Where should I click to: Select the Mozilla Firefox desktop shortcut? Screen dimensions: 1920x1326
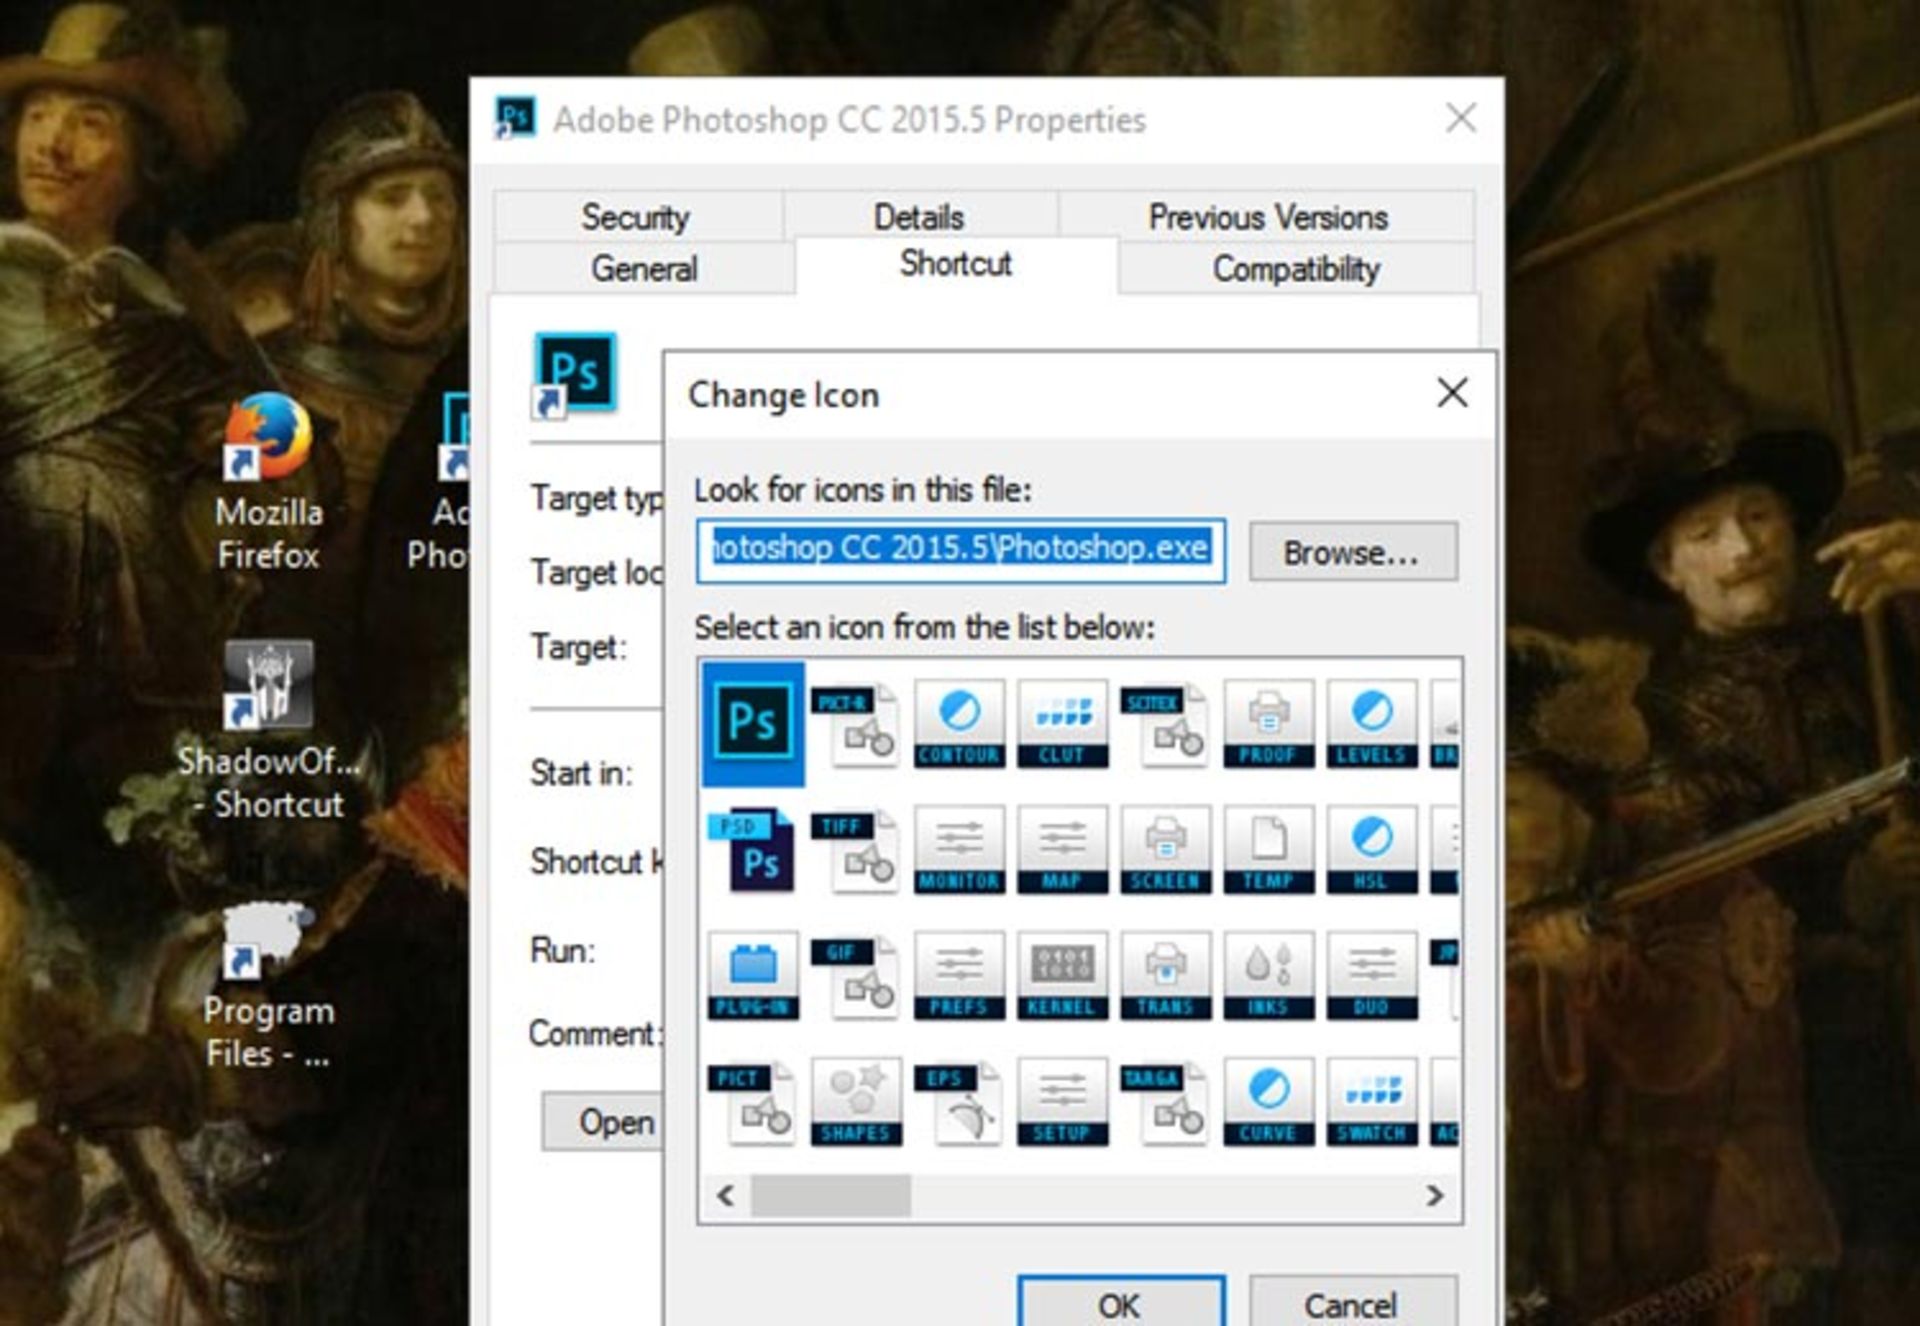point(268,482)
